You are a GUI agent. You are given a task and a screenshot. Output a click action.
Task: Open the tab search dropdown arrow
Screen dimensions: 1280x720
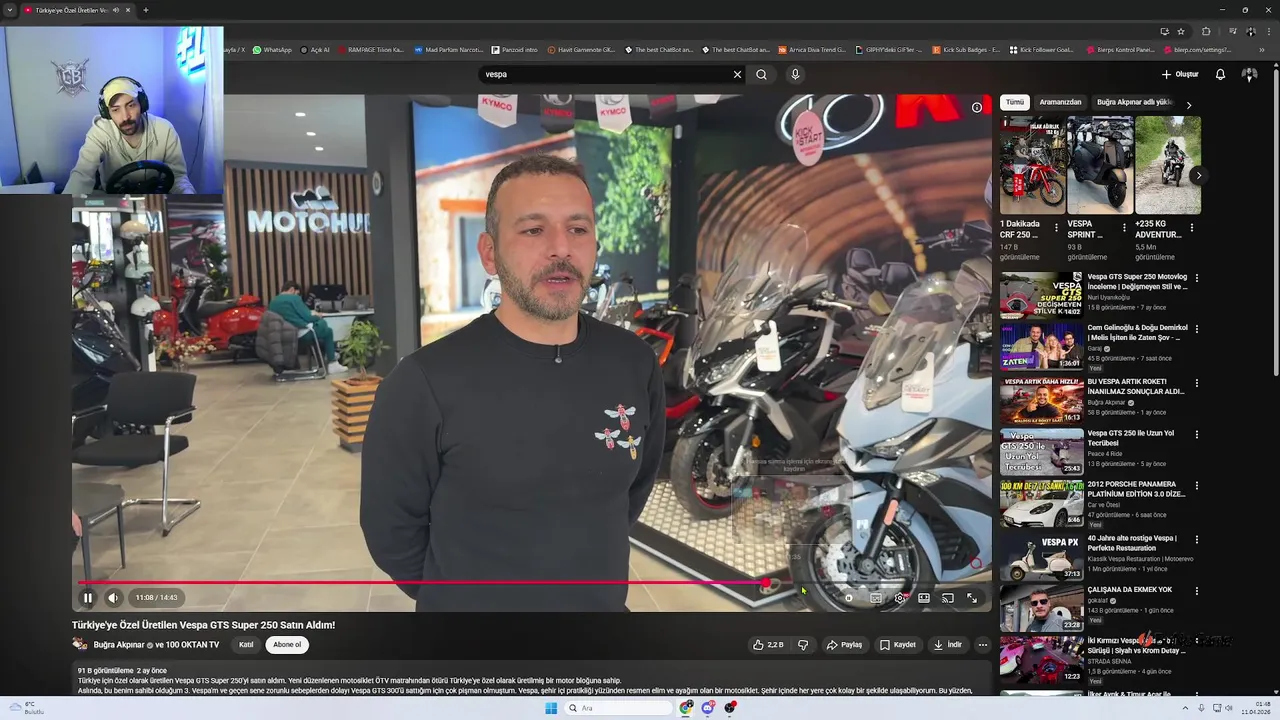pos(10,10)
